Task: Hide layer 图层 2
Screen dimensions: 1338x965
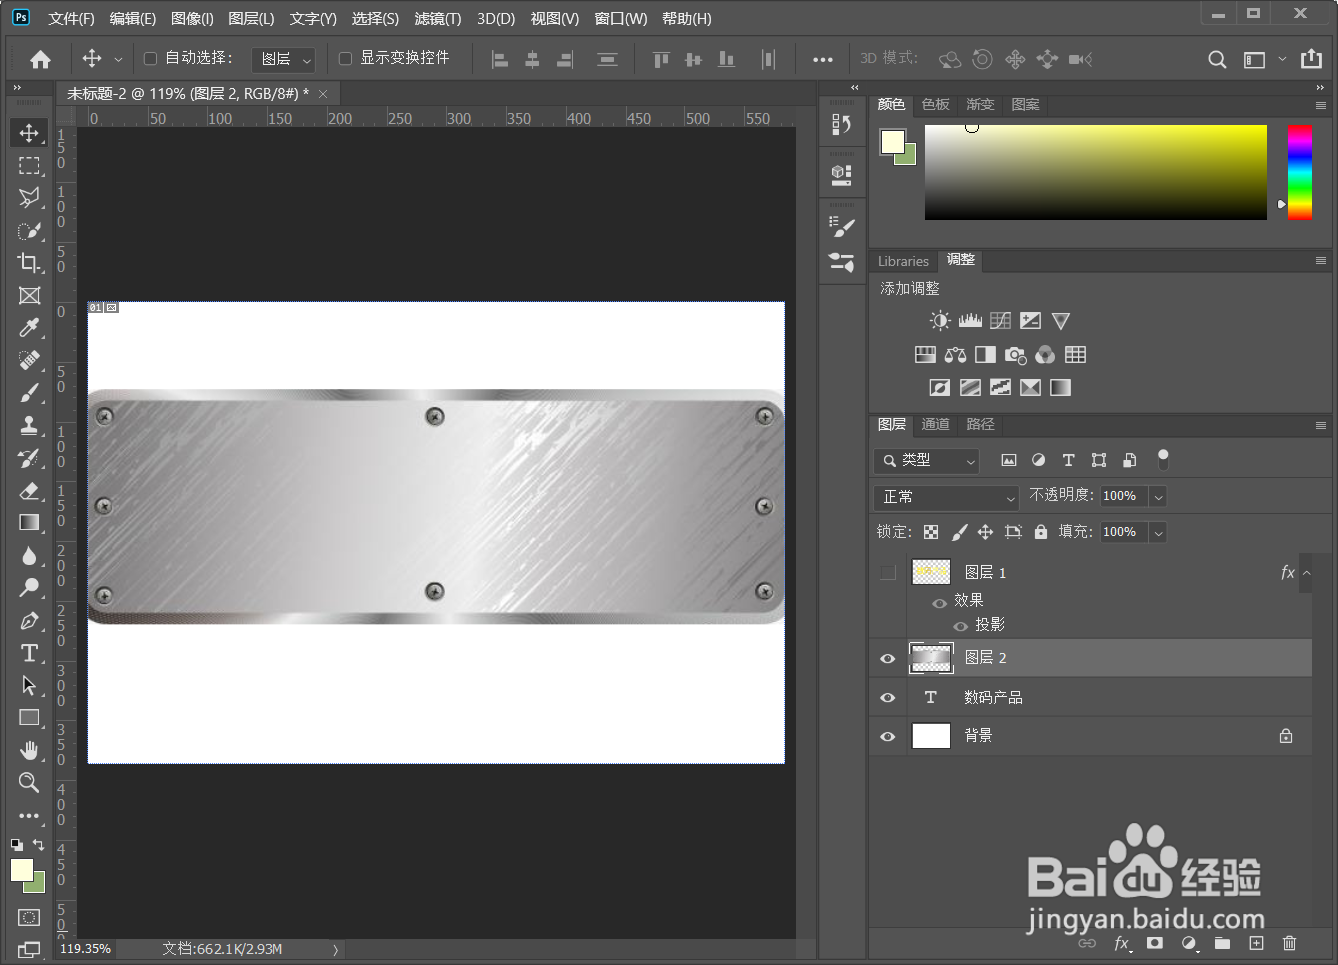Action: [x=888, y=658]
